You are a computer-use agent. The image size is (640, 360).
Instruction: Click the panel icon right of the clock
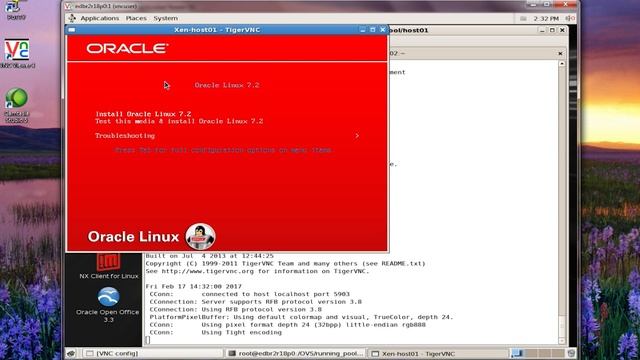coord(570,18)
